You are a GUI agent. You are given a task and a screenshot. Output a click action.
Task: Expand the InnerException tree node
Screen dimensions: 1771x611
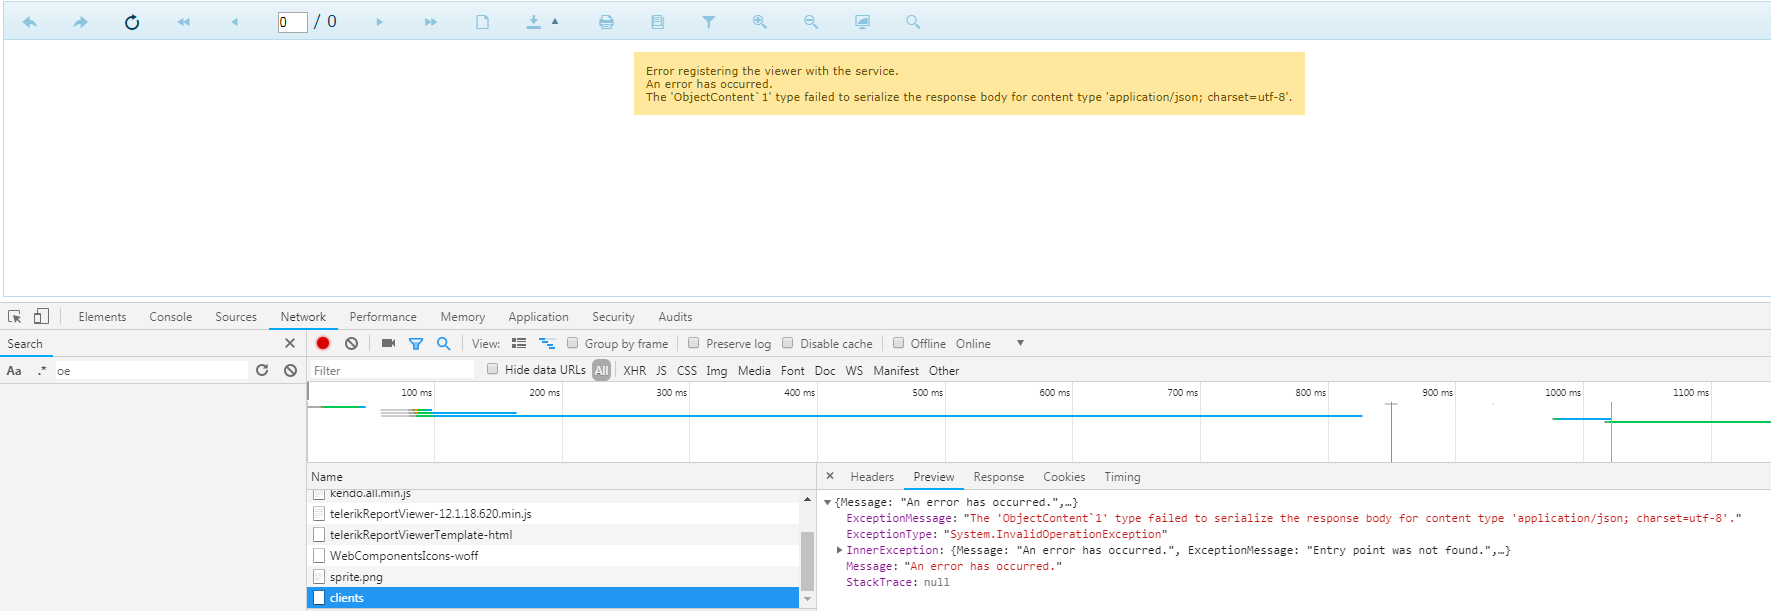pyautogui.click(x=839, y=550)
